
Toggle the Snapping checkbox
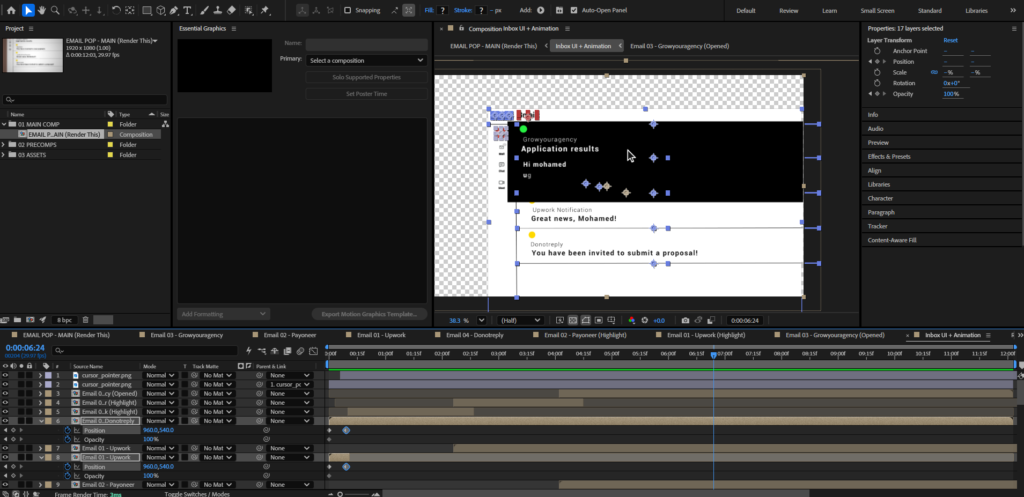click(347, 10)
